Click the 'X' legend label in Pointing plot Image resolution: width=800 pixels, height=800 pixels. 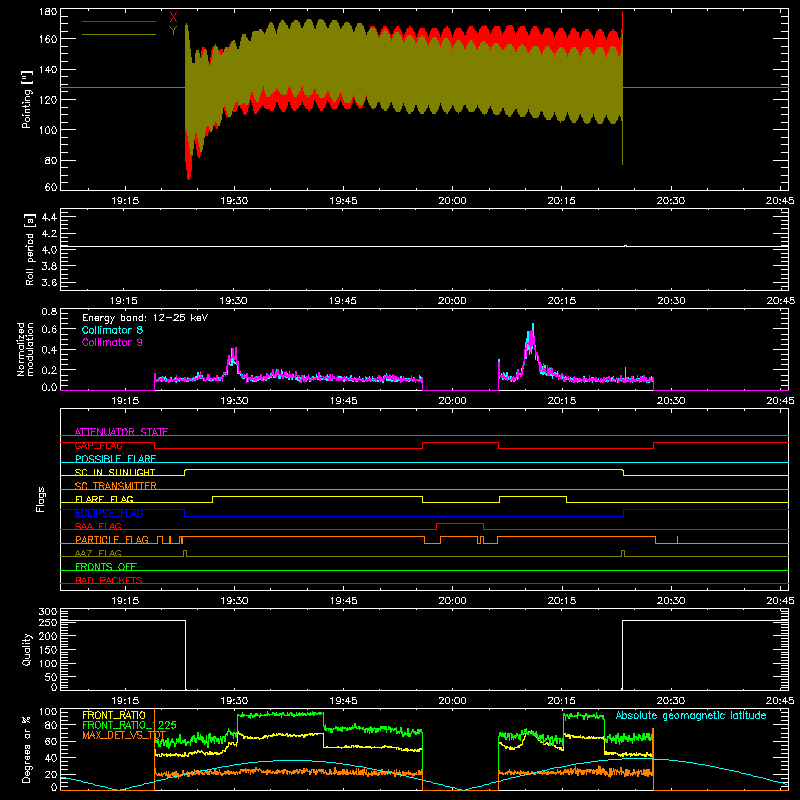click(x=173, y=18)
